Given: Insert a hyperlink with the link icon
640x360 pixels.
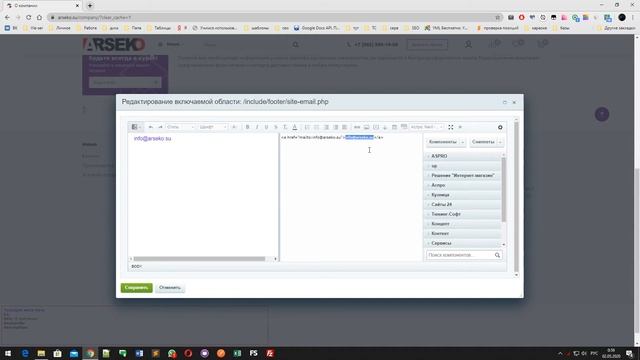Looking at the screenshot, I should [x=357, y=127].
